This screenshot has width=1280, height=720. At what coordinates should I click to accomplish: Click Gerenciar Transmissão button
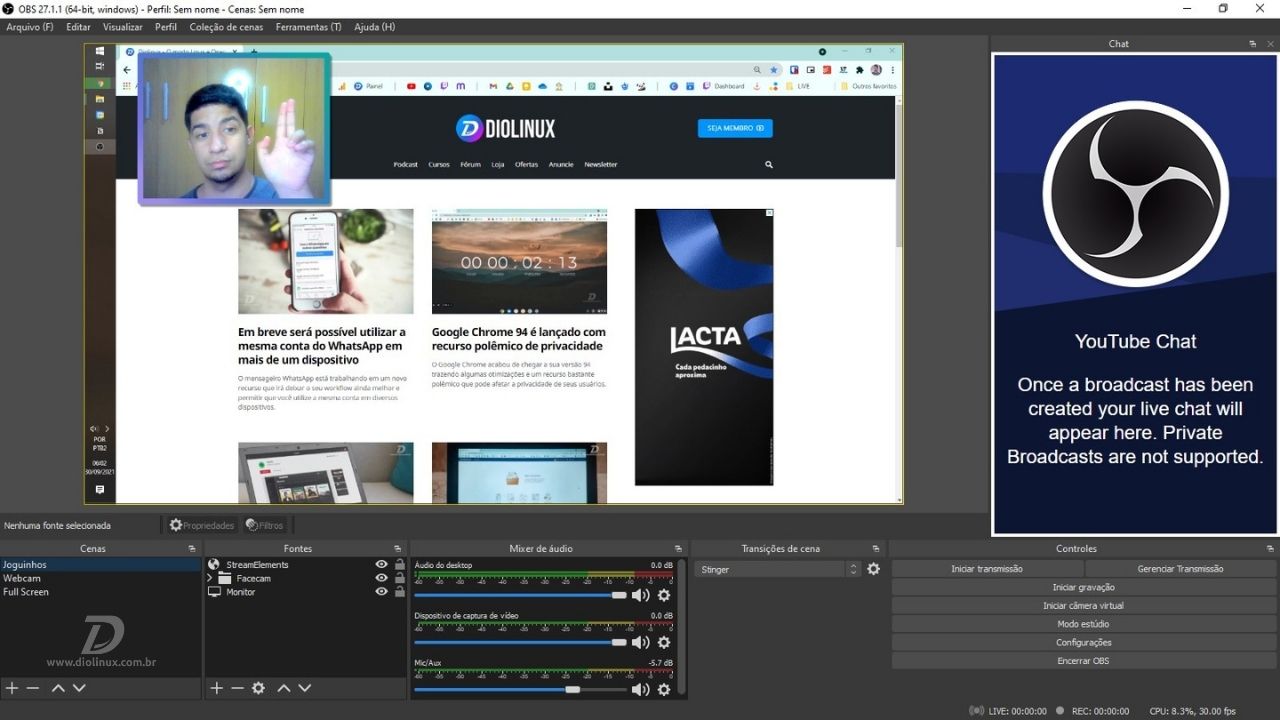pos(1180,569)
